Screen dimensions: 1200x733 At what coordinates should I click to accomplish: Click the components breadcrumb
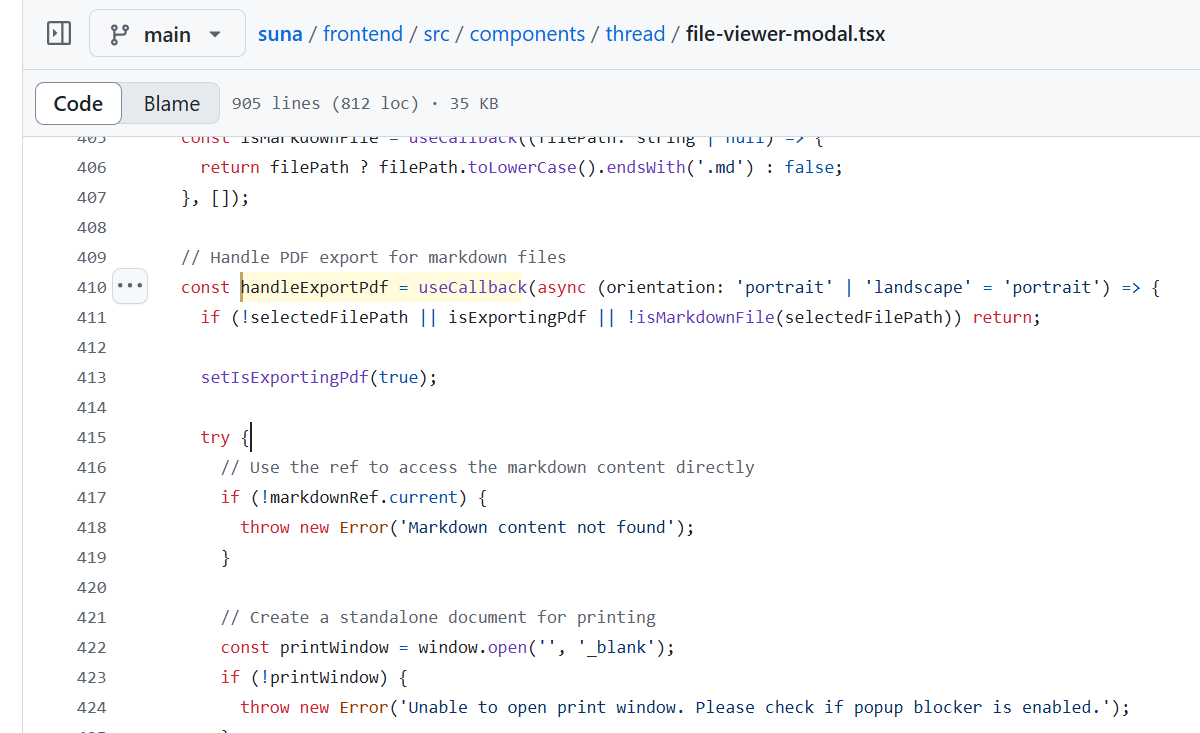click(x=527, y=33)
